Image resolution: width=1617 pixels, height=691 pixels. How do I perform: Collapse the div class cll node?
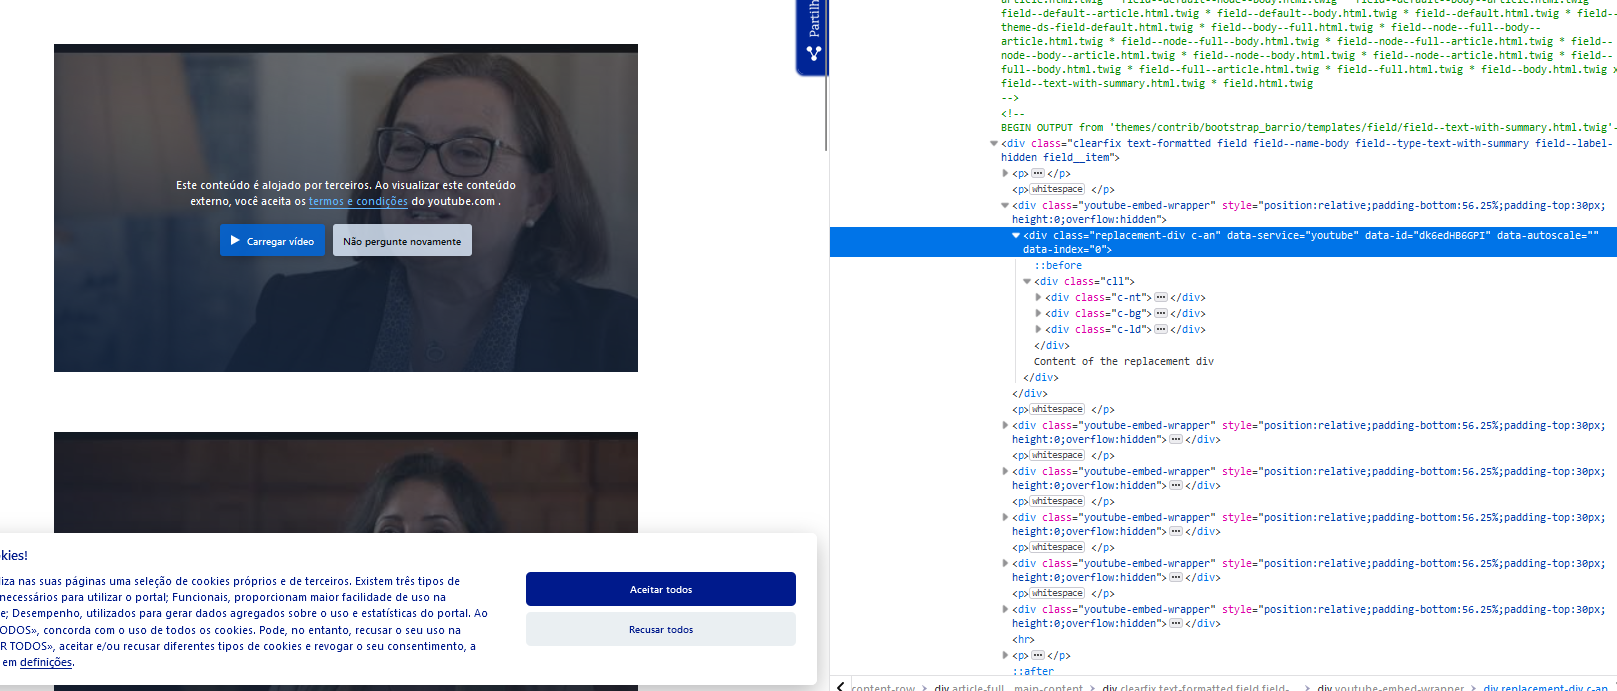click(x=1027, y=281)
